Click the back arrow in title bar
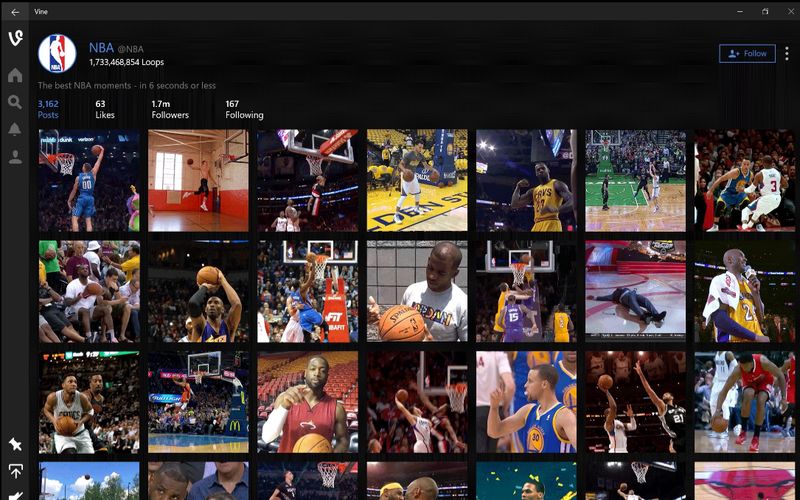Viewport: 800px width, 500px height. (15, 12)
